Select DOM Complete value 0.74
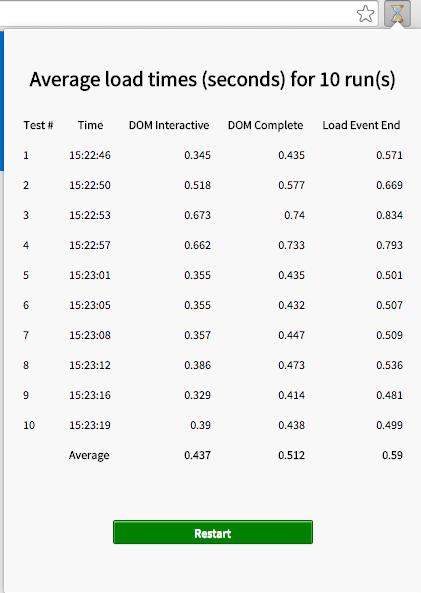 point(294,215)
